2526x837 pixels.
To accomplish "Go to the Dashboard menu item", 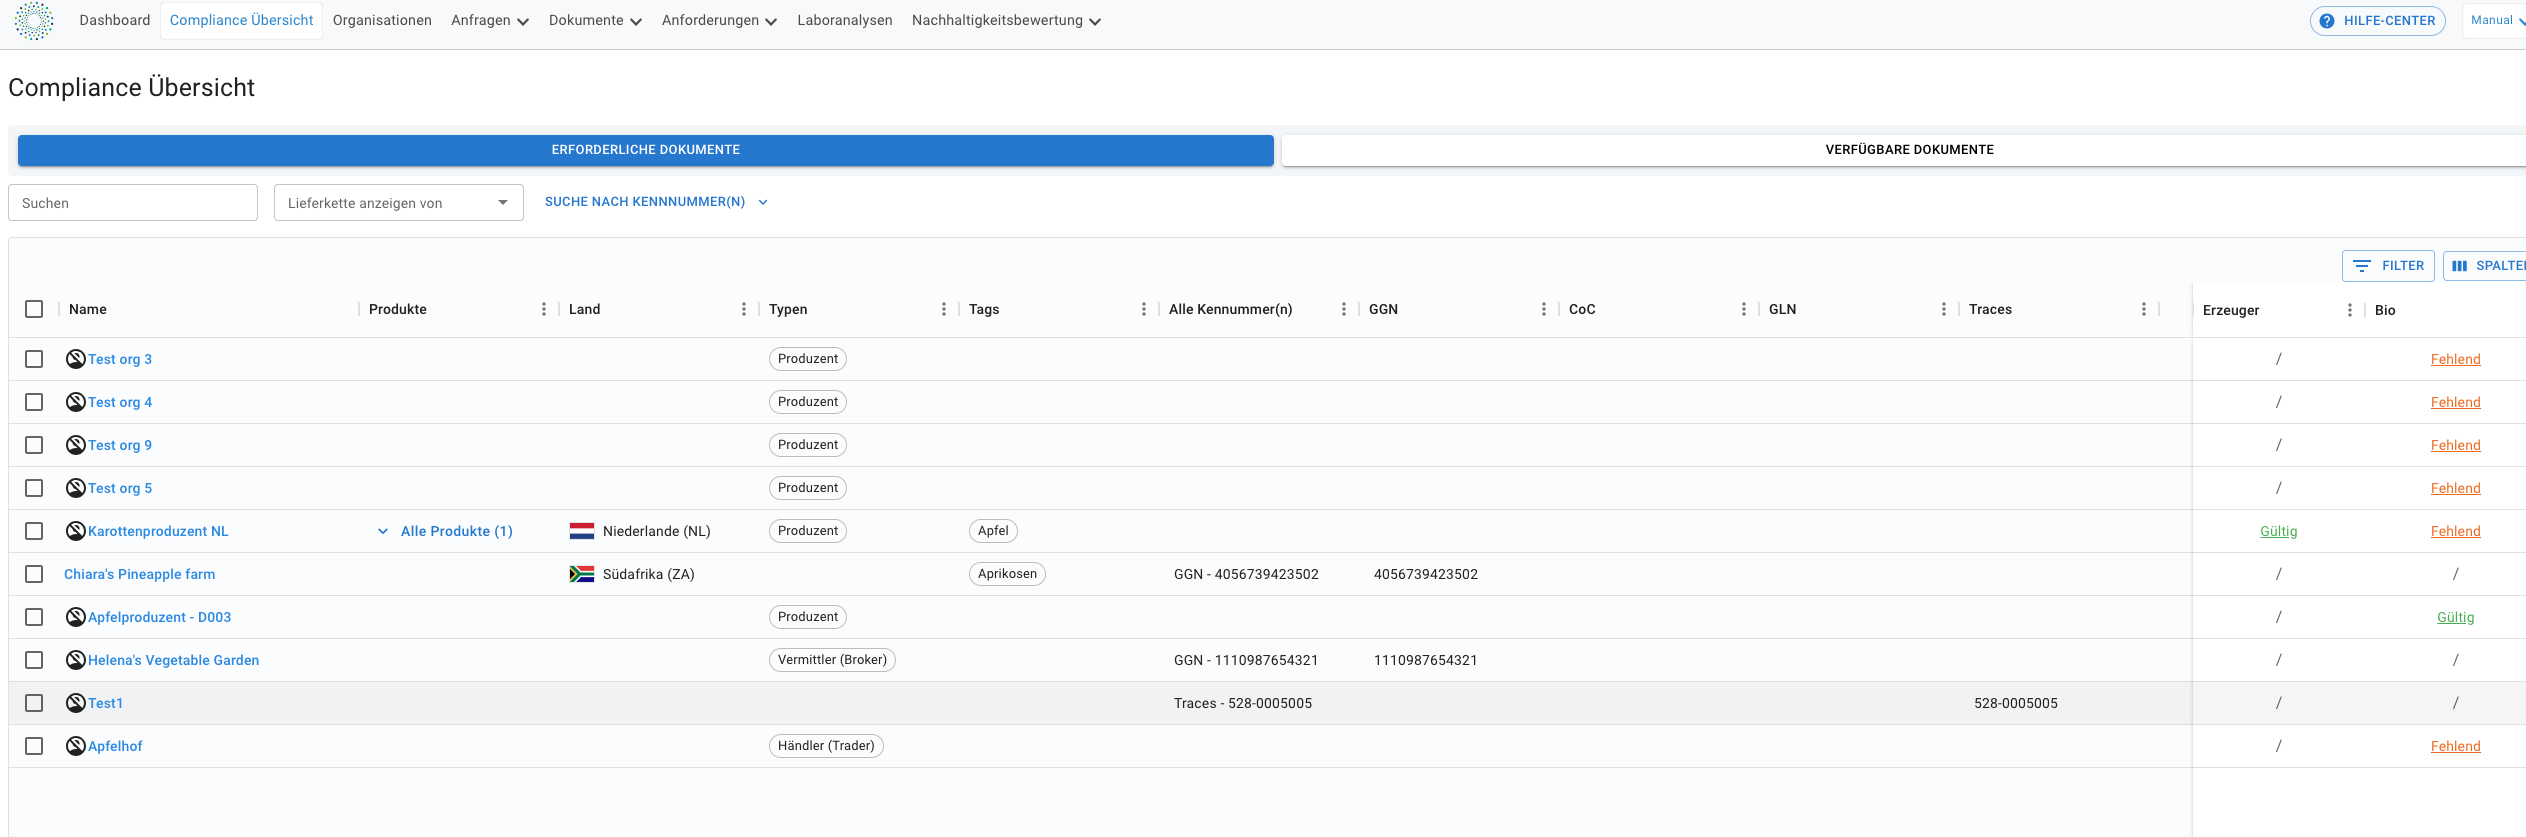I will [x=115, y=21].
